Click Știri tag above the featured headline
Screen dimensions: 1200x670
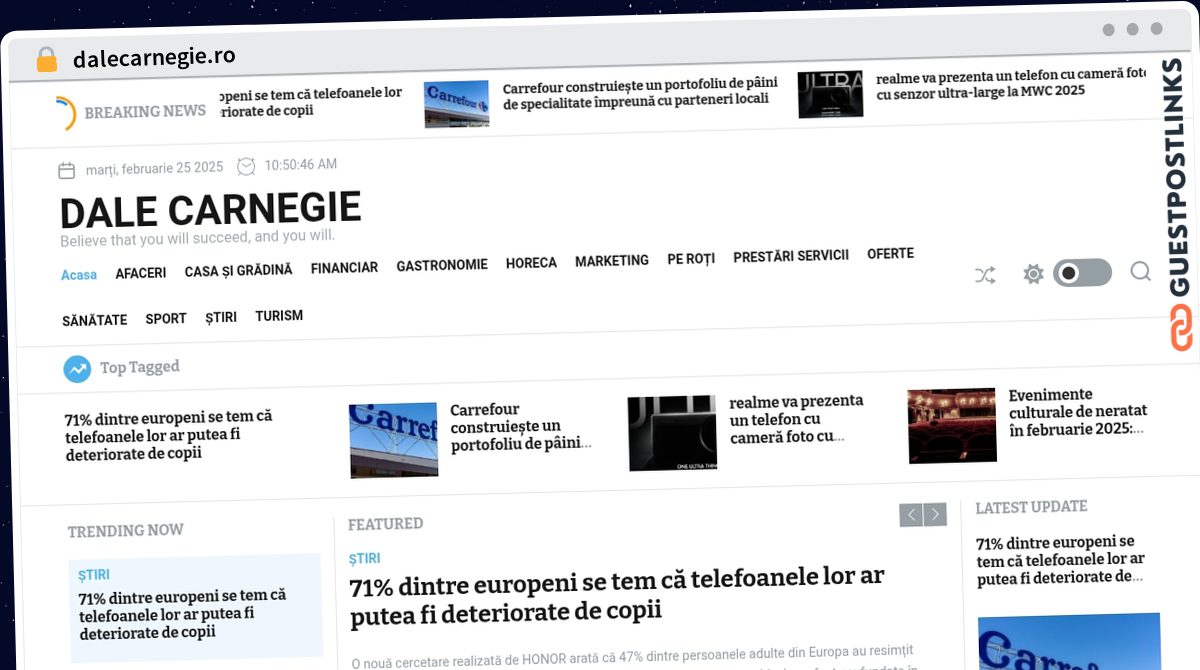click(364, 559)
